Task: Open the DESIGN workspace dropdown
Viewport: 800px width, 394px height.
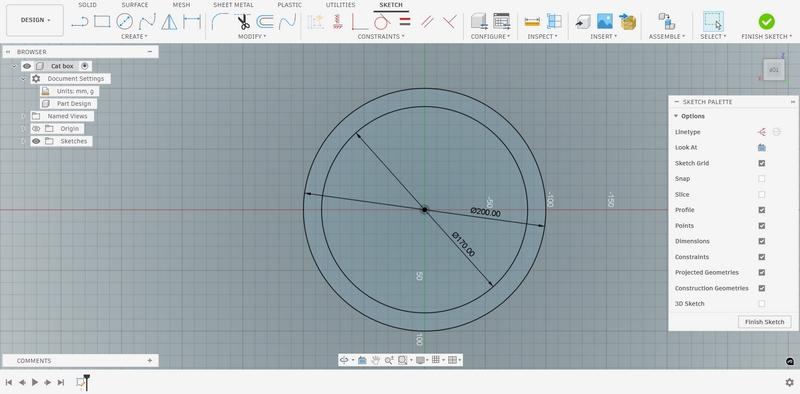Action: click(x=35, y=20)
